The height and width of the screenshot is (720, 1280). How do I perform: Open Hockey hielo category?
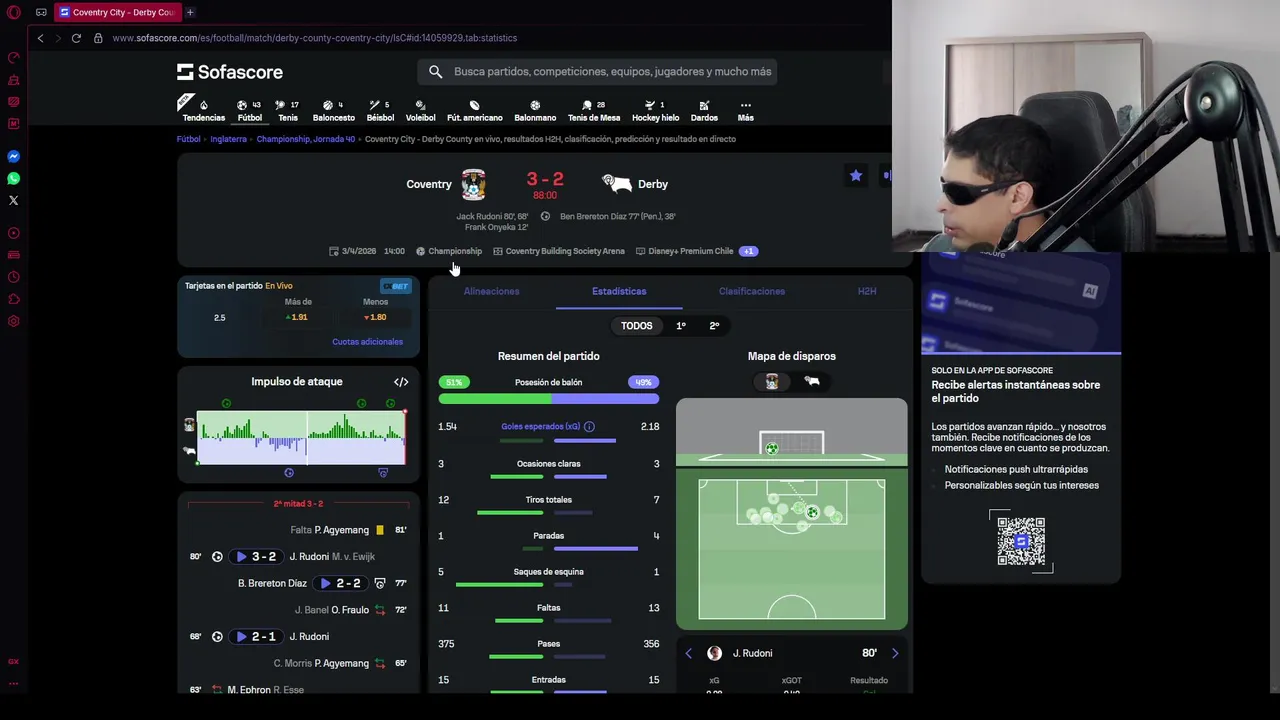tap(655, 110)
